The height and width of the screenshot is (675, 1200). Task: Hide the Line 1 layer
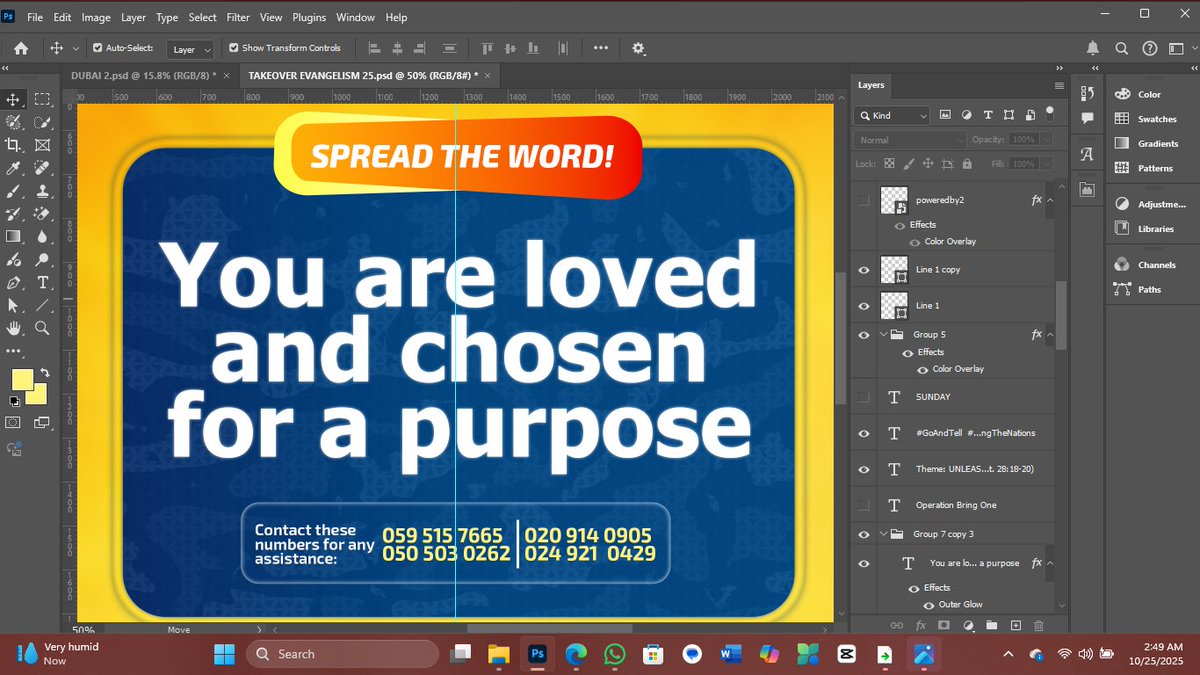863,305
